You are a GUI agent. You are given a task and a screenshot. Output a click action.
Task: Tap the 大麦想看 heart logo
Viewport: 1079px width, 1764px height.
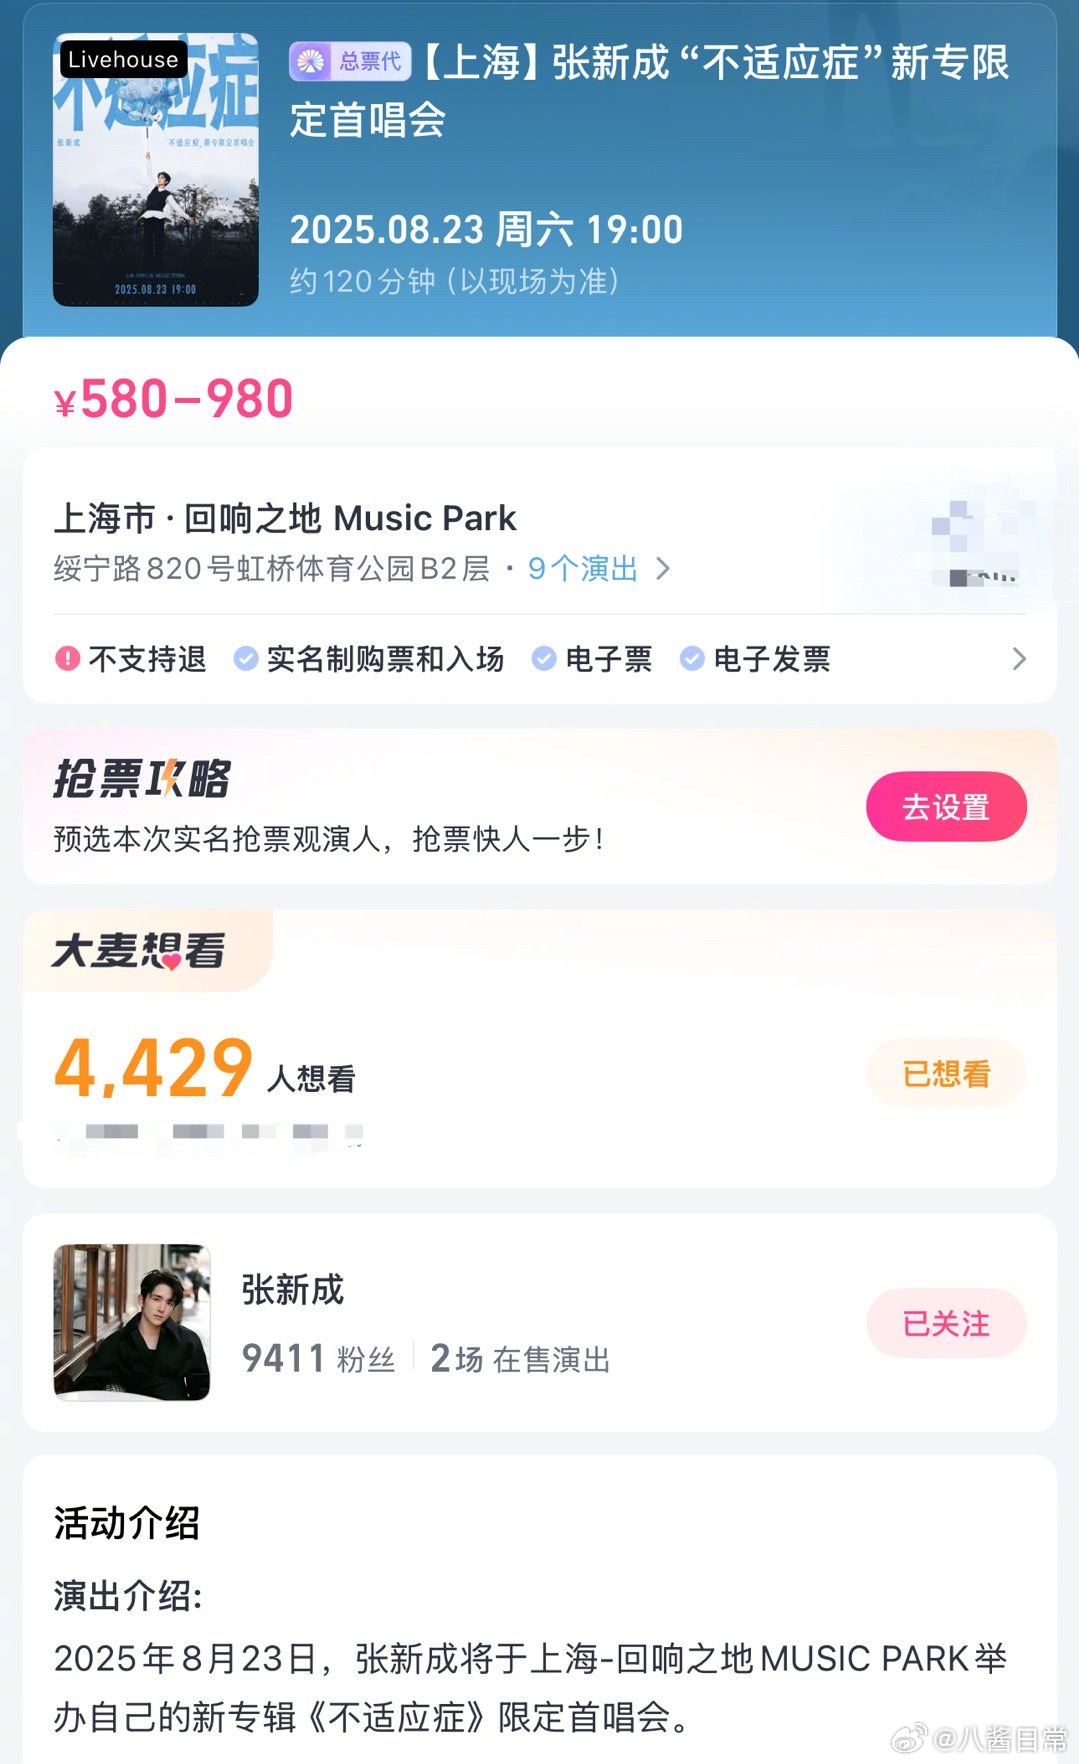[x=139, y=950]
